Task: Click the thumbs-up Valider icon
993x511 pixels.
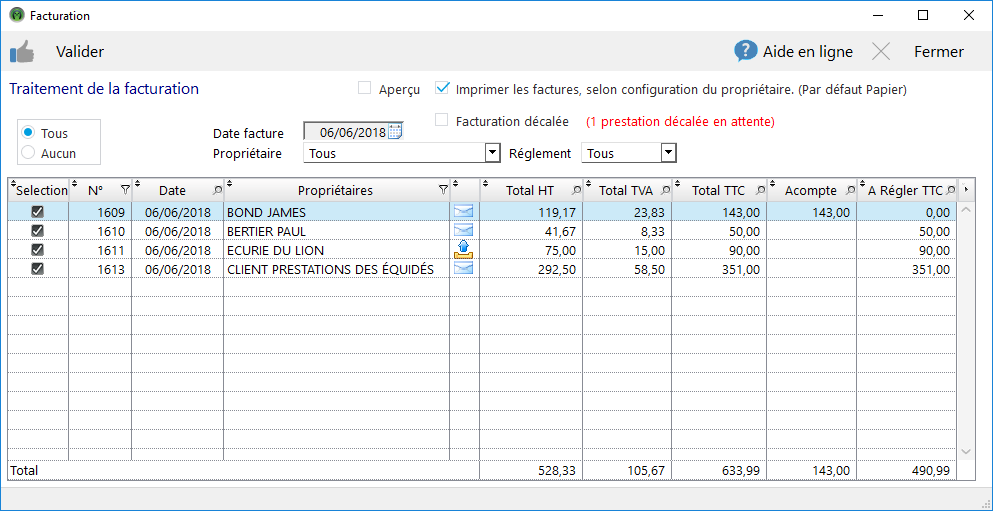Action: 22,52
